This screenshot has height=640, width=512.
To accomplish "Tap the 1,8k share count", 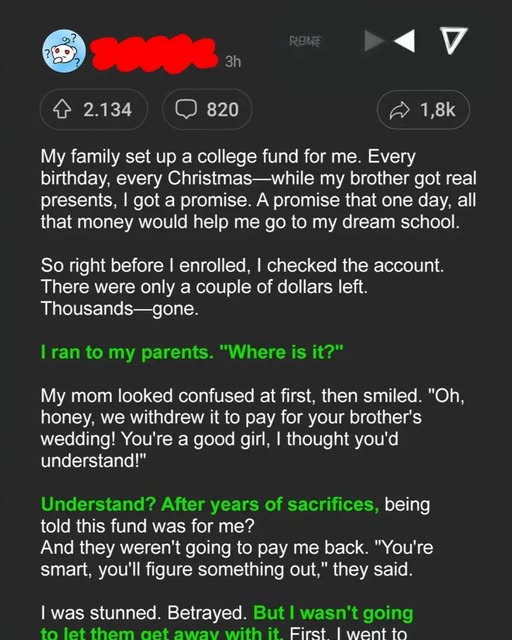I will [438, 110].
